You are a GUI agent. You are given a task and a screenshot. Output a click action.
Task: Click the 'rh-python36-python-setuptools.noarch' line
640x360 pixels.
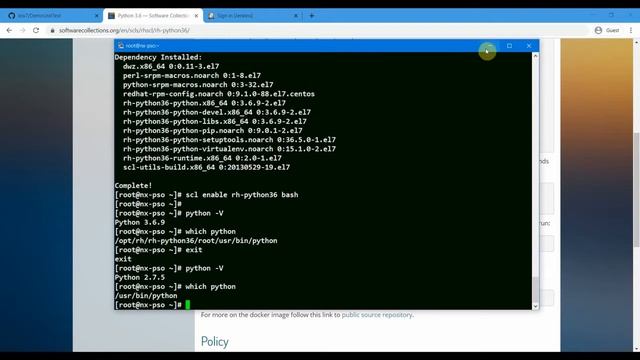click(x=229, y=140)
